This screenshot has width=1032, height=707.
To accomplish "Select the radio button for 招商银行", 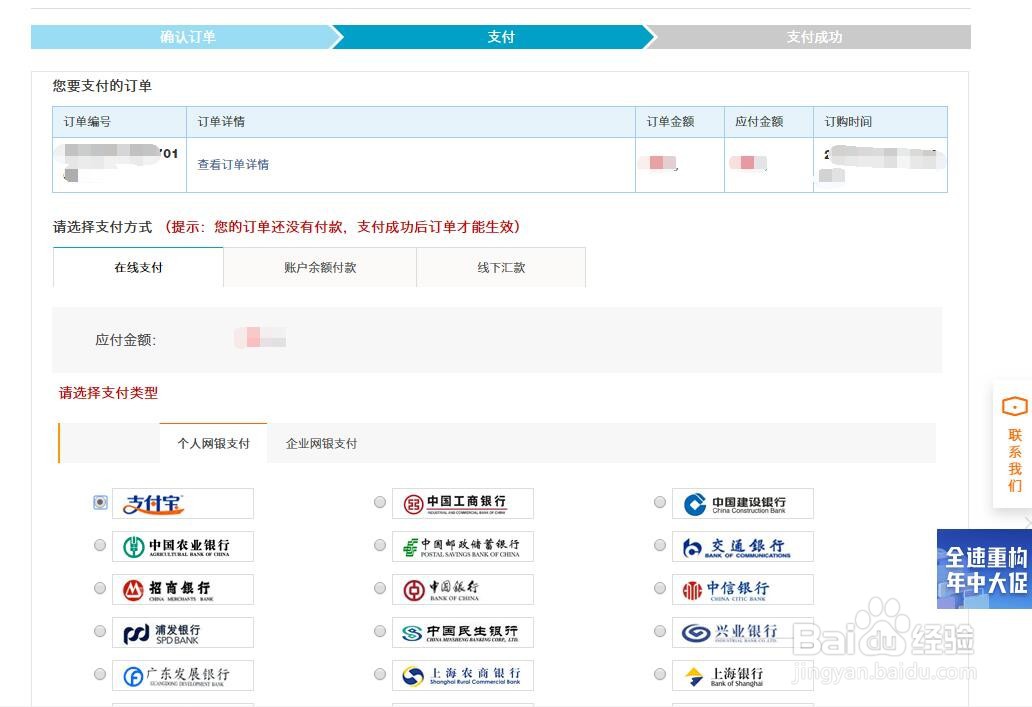I will [100, 588].
